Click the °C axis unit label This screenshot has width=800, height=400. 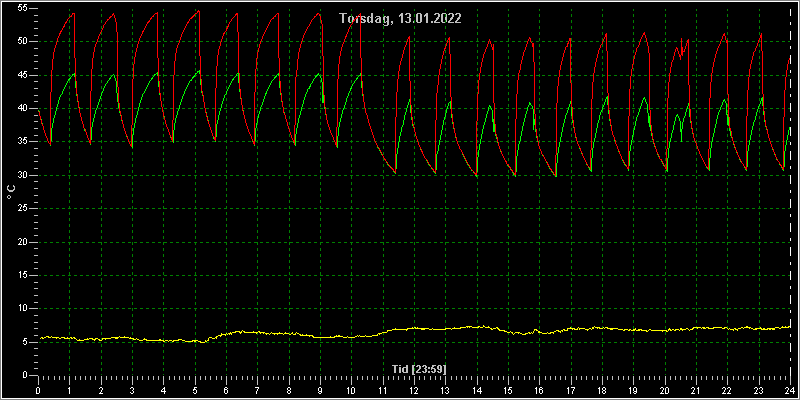pos(11,192)
